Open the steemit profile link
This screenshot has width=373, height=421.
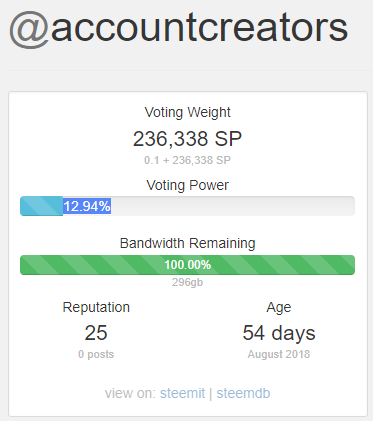tap(182, 393)
